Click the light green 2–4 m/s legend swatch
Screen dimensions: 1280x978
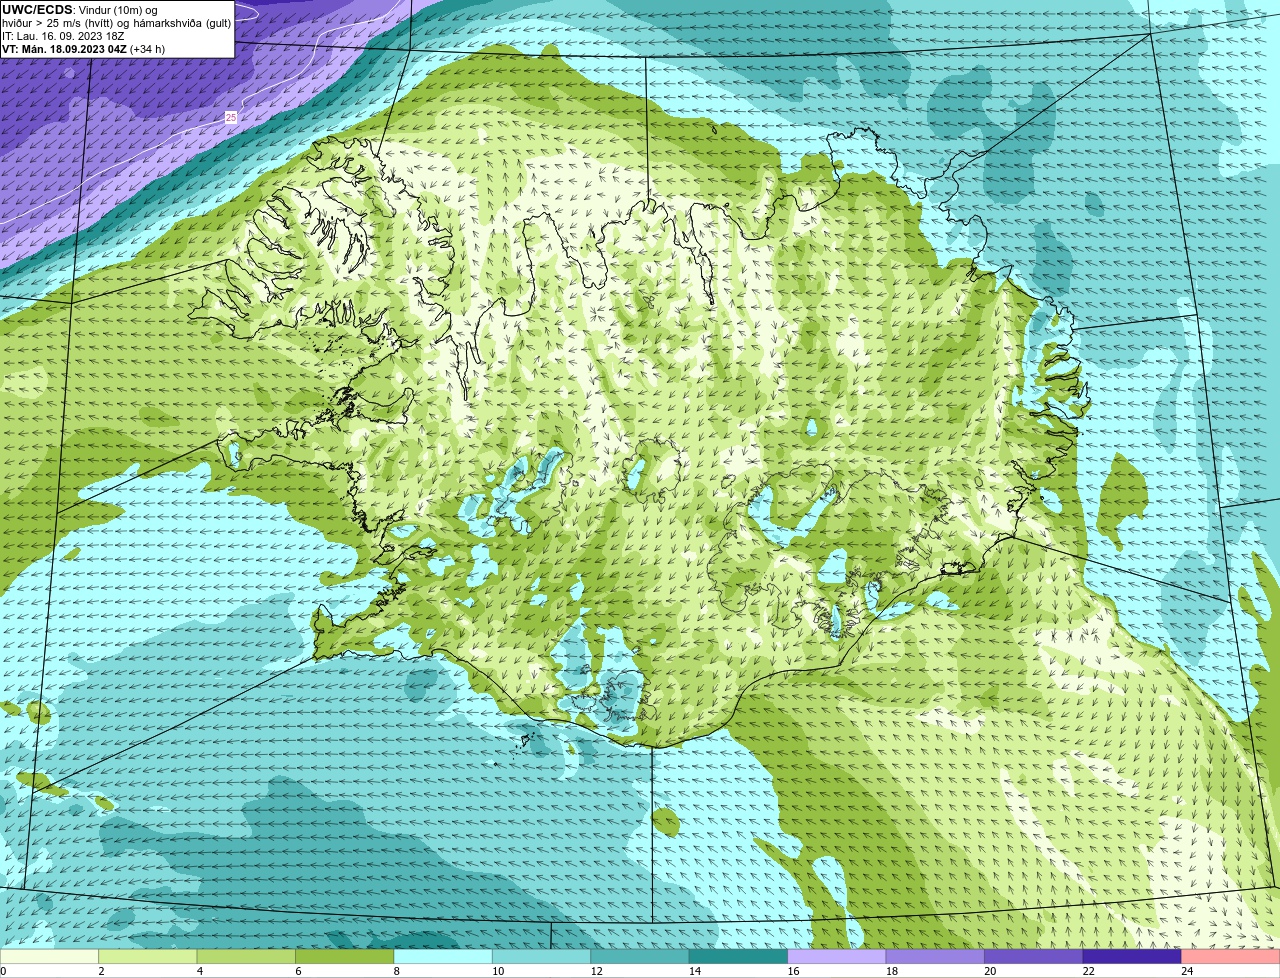[x=148, y=957]
